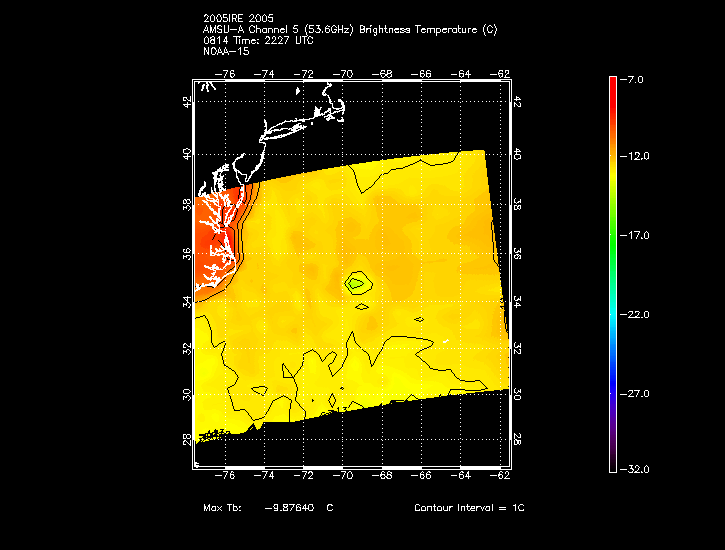Click the -62 label on the top longitude axis
The image size is (725, 550).
pyautogui.click(x=499, y=74)
